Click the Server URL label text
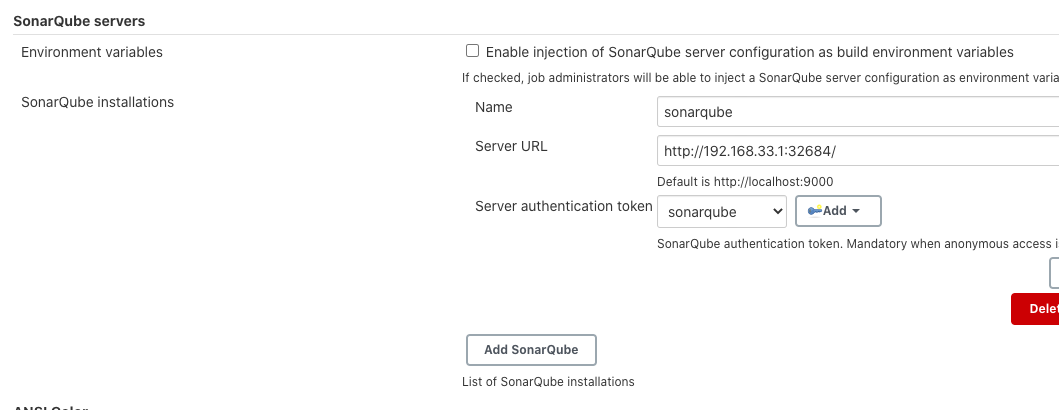 pos(511,146)
